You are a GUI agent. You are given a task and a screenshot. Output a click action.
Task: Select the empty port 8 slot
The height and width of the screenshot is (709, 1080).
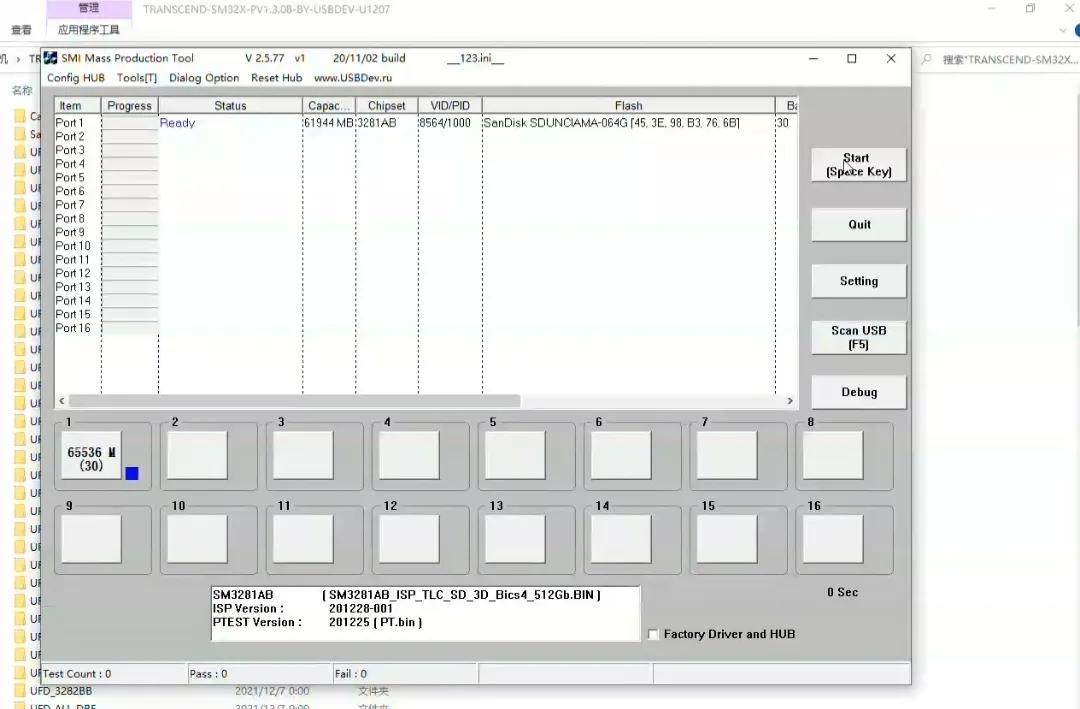tap(833, 456)
